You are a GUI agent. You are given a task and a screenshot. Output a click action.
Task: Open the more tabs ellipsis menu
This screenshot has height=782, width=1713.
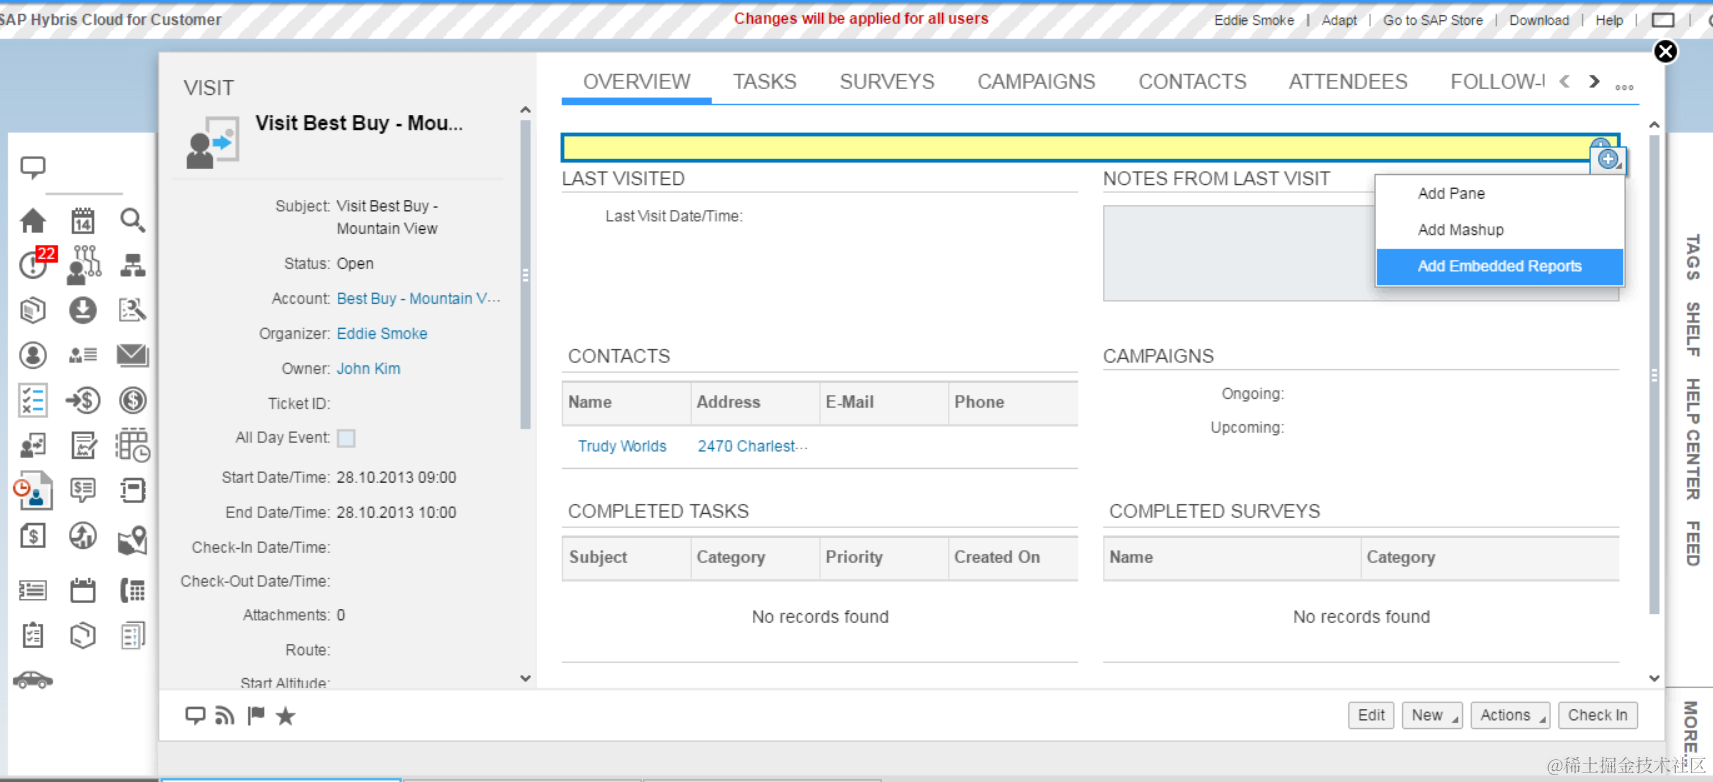pos(1625,87)
